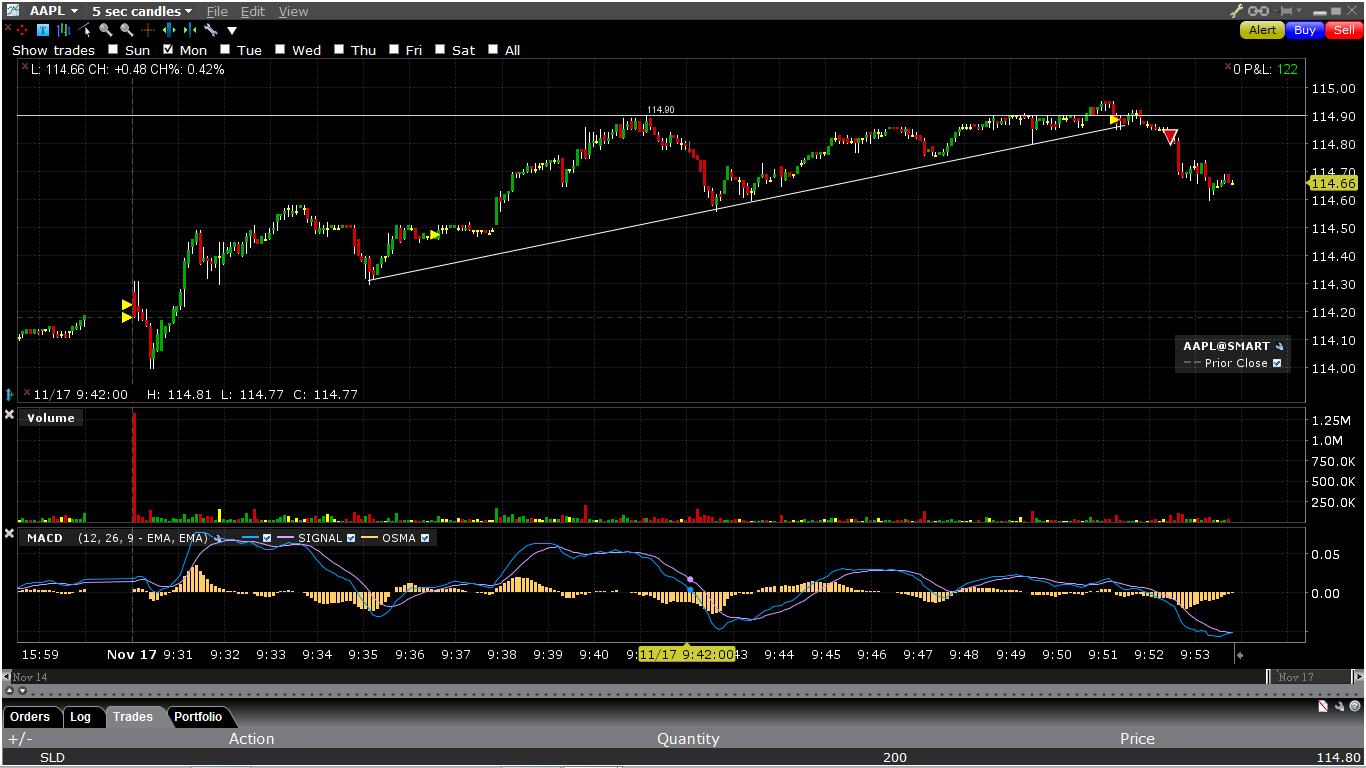Image resolution: width=1366 pixels, height=768 pixels.
Task: Click the chart application icon in title bar
Action: [x=11, y=10]
